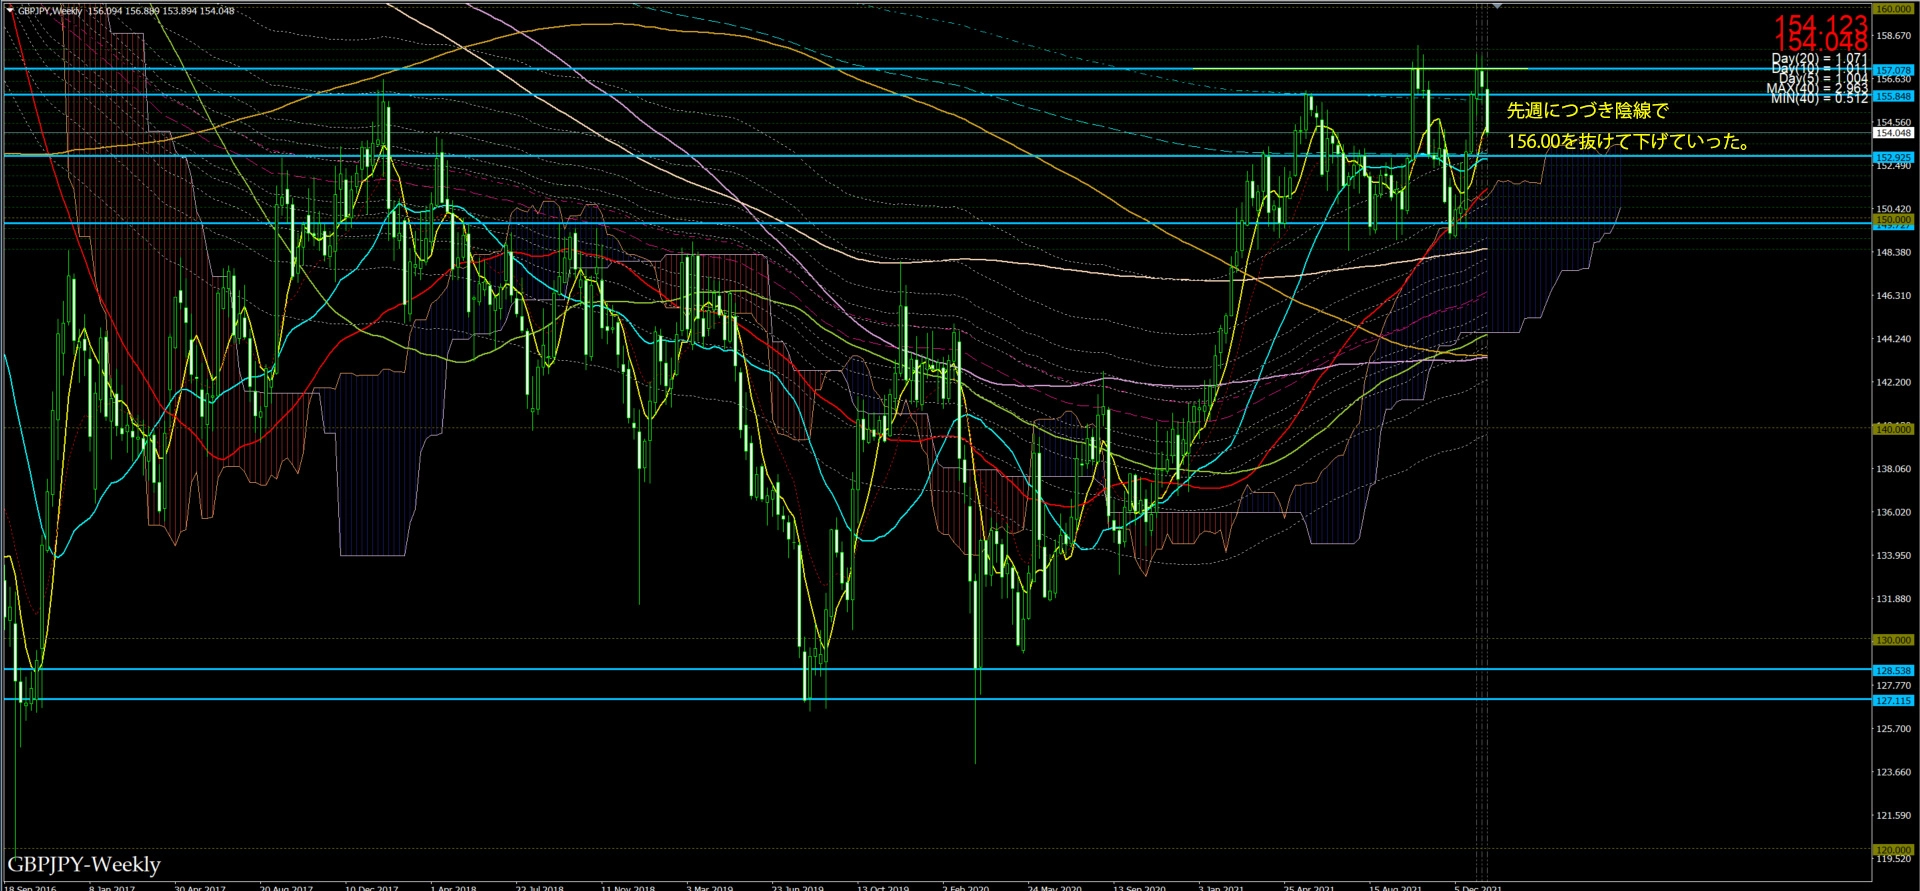Click the 144.240 price scale value
Image resolution: width=1920 pixels, height=891 pixels.
(x=1893, y=339)
